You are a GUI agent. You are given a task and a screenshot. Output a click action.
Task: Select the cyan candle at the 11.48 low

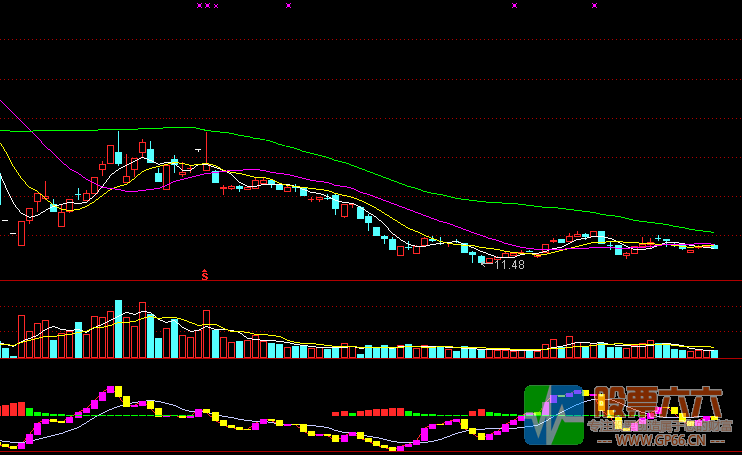tap(482, 260)
